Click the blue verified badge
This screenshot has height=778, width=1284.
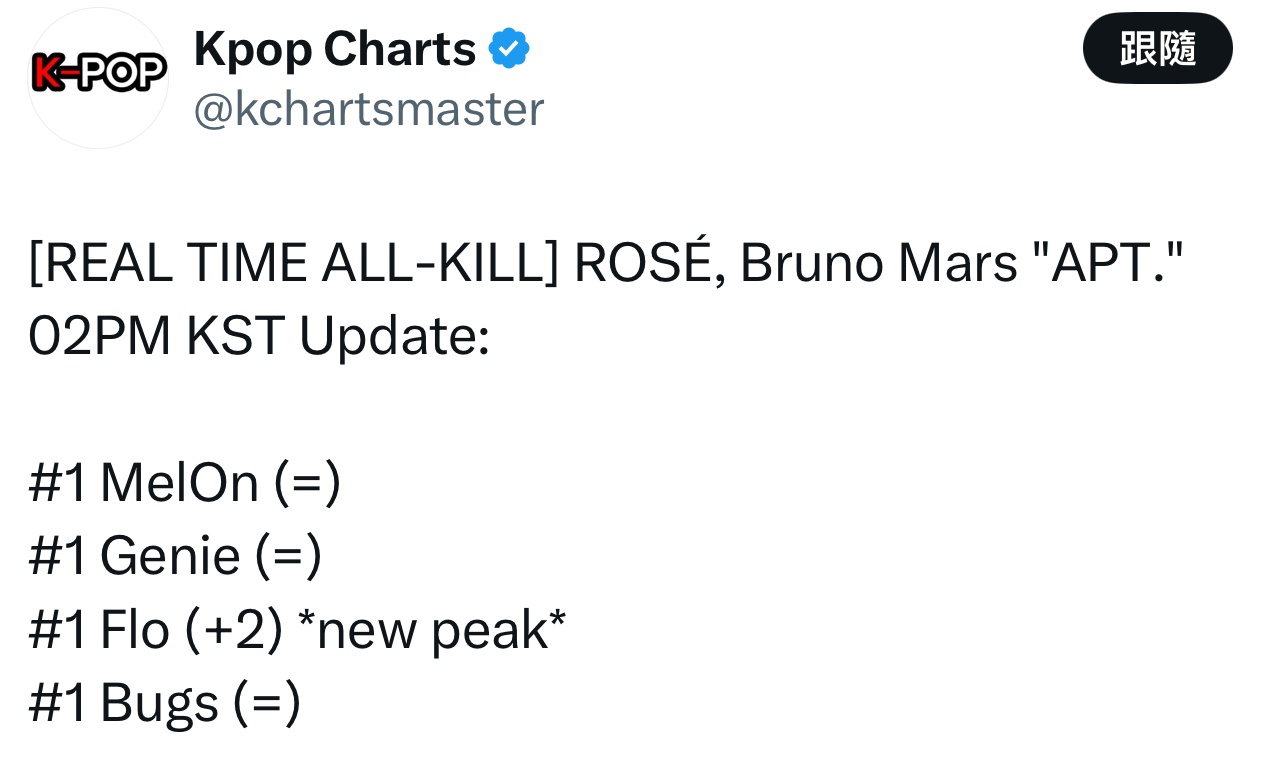509,49
